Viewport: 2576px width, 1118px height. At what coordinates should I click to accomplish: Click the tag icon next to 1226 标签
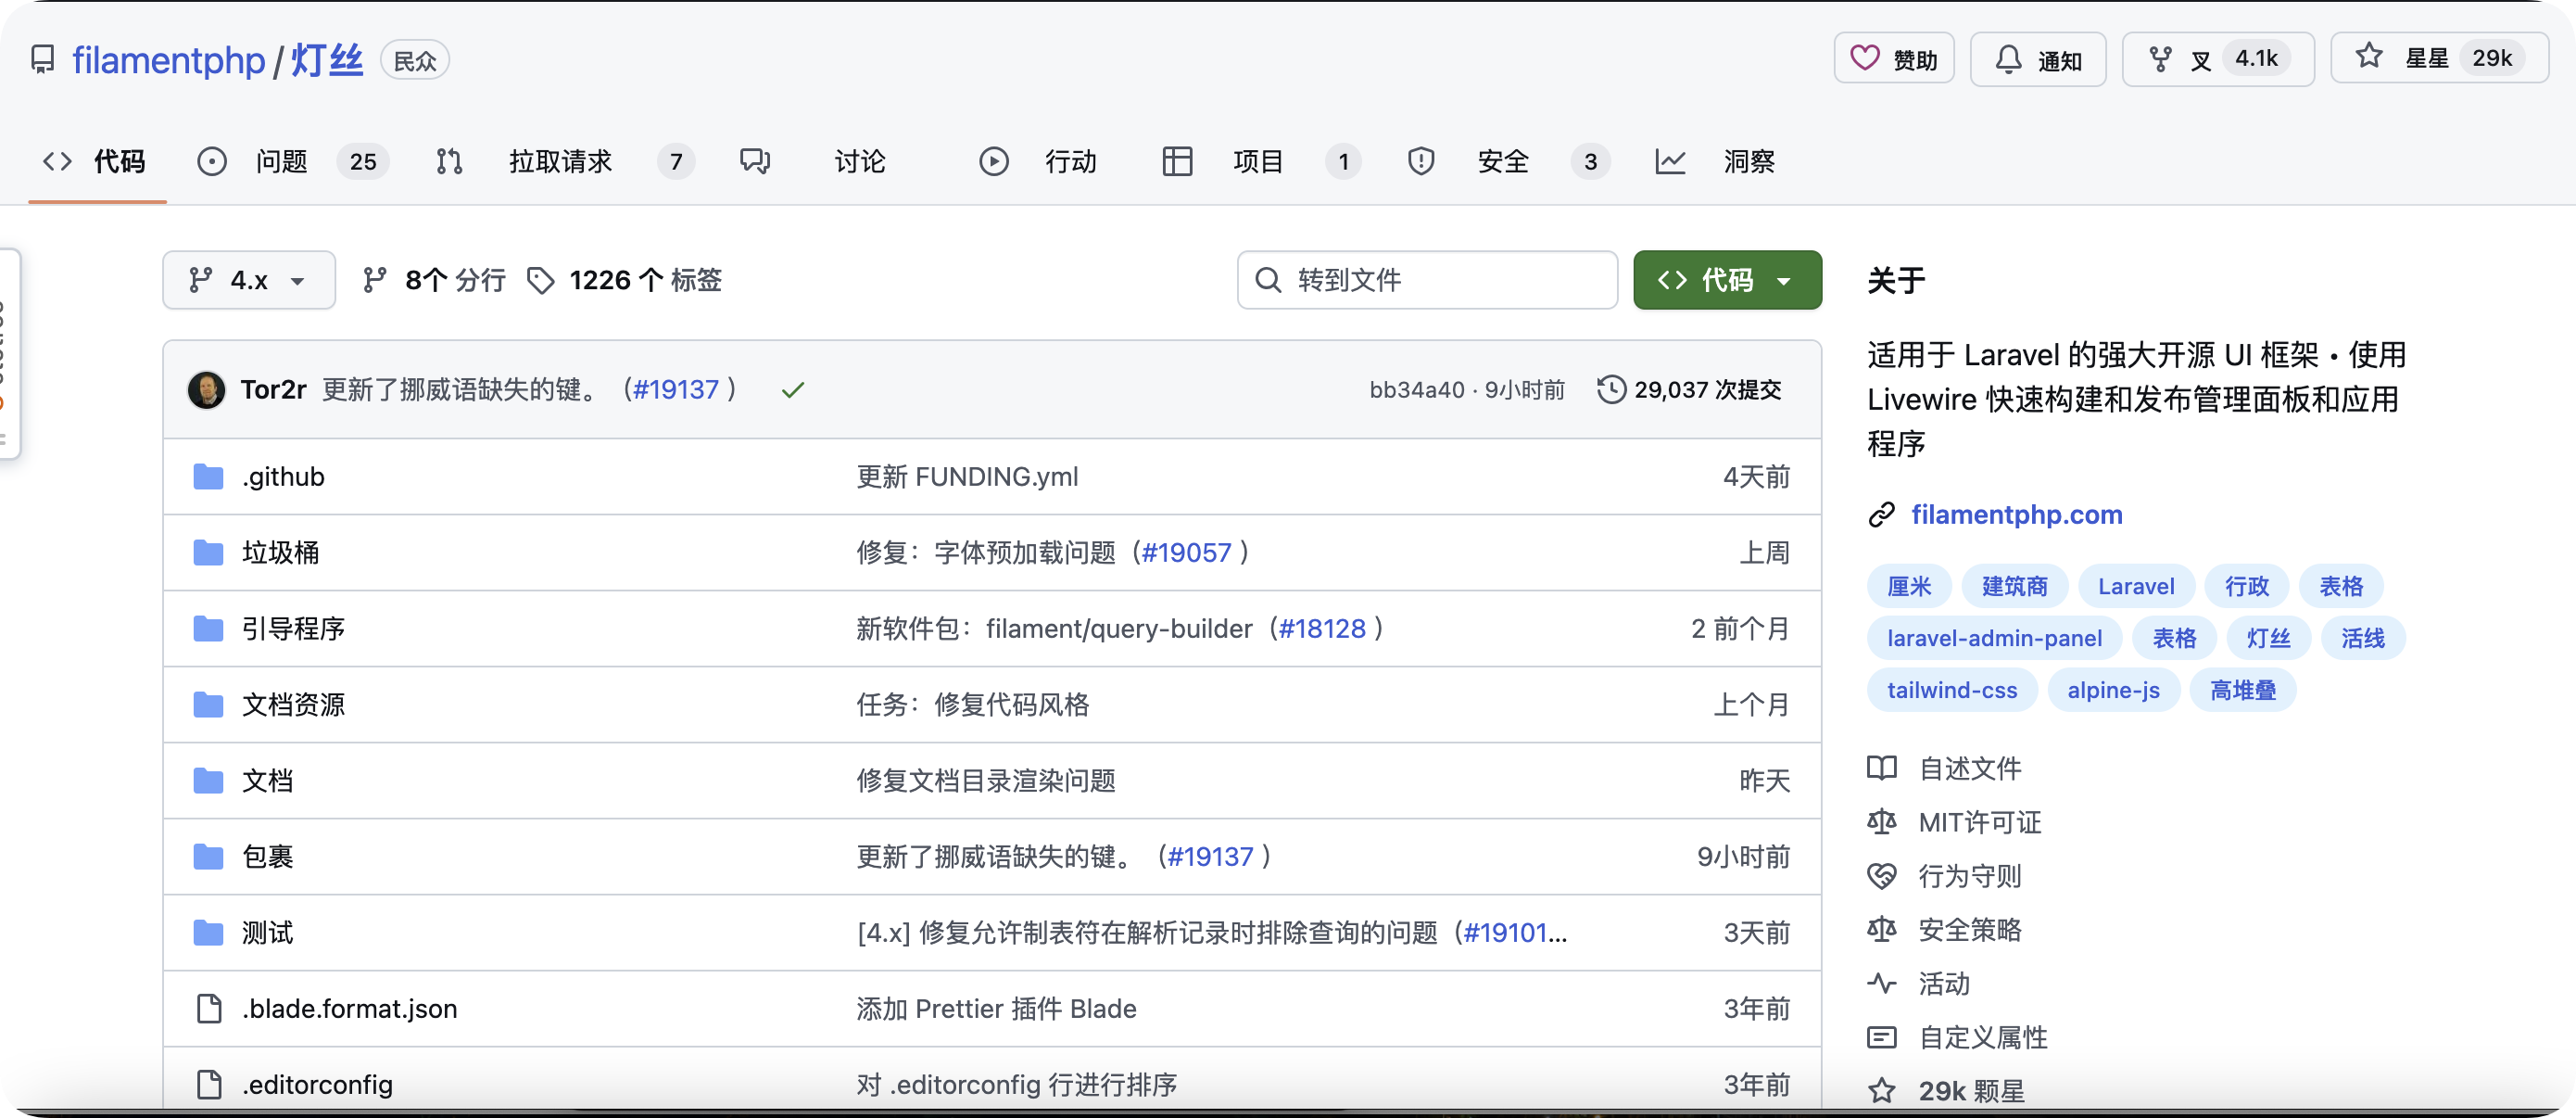(541, 281)
